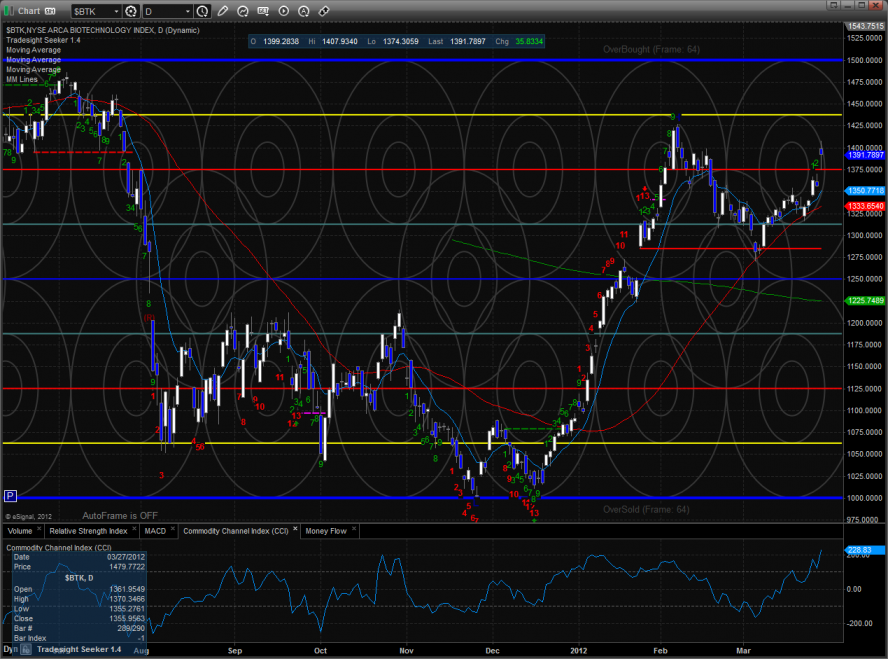Select the pencil drawing tool
The width and height of the screenshot is (888, 659).
coord(222,11)
